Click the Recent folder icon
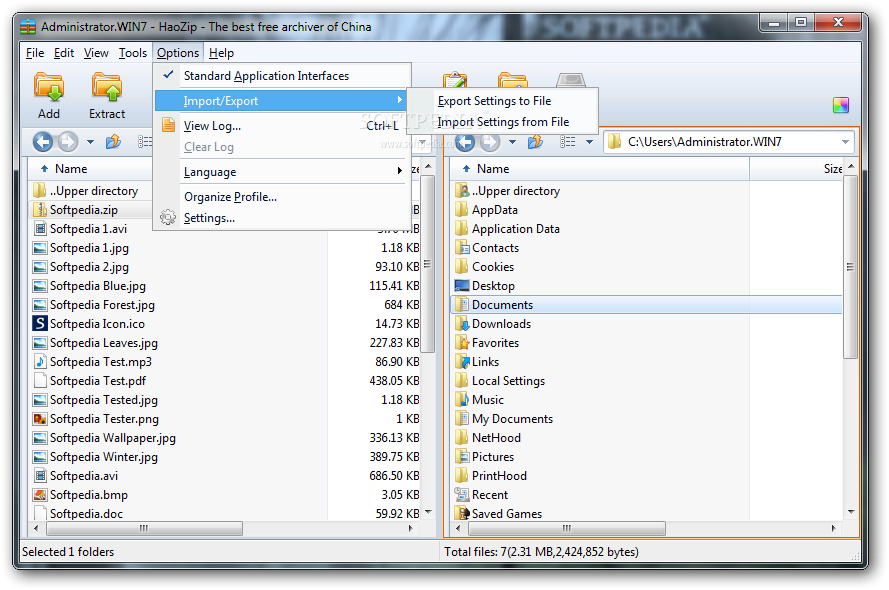The width and height of the screenshot is (889, 590). pos(462,495)
